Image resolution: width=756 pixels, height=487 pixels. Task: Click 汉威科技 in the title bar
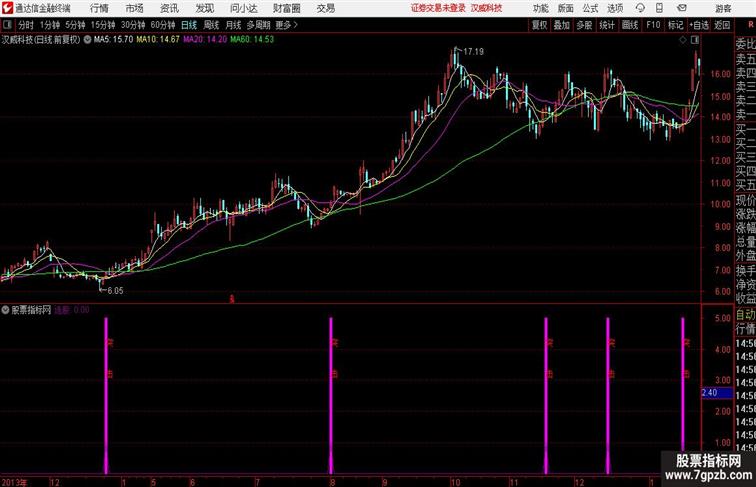pos(486,8)
